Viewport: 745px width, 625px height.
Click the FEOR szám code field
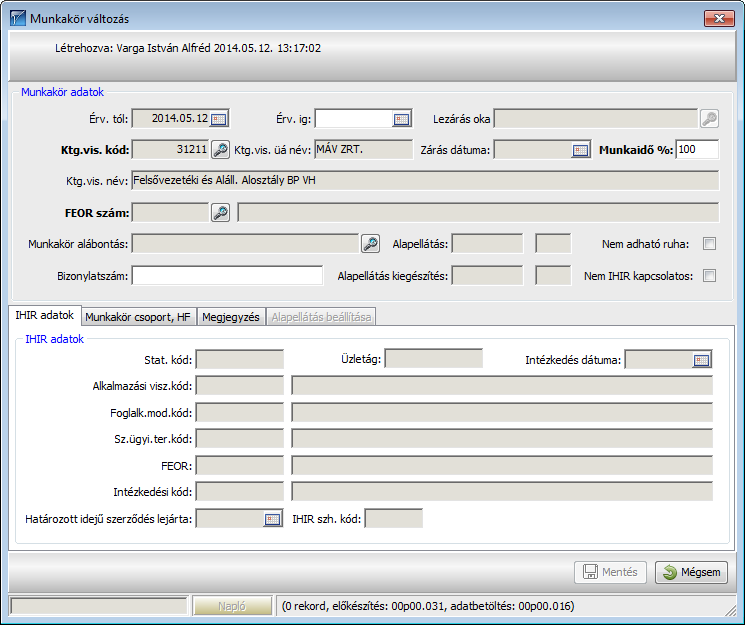(171, 213)
